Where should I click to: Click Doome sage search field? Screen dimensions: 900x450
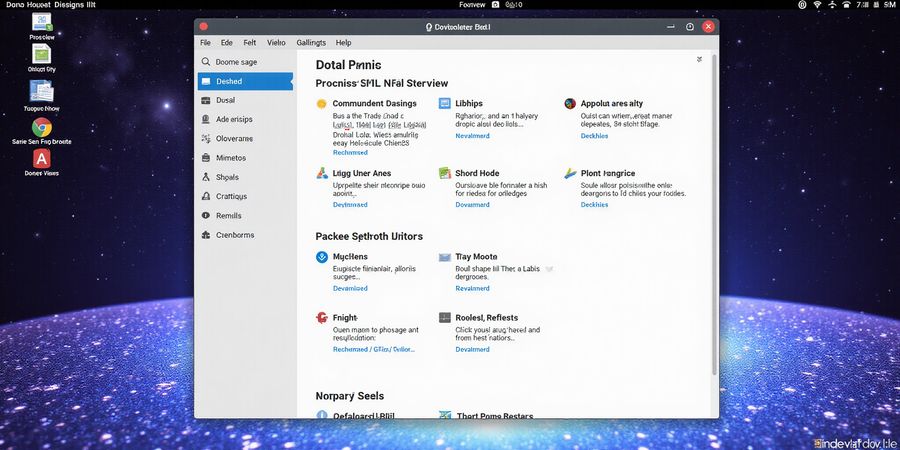pos(245,61)
